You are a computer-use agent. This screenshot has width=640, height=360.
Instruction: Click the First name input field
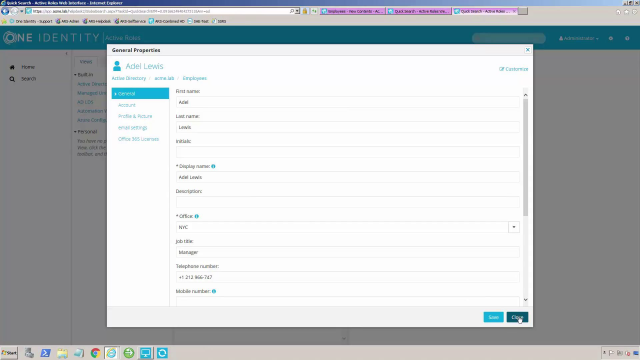coord(347,102)
